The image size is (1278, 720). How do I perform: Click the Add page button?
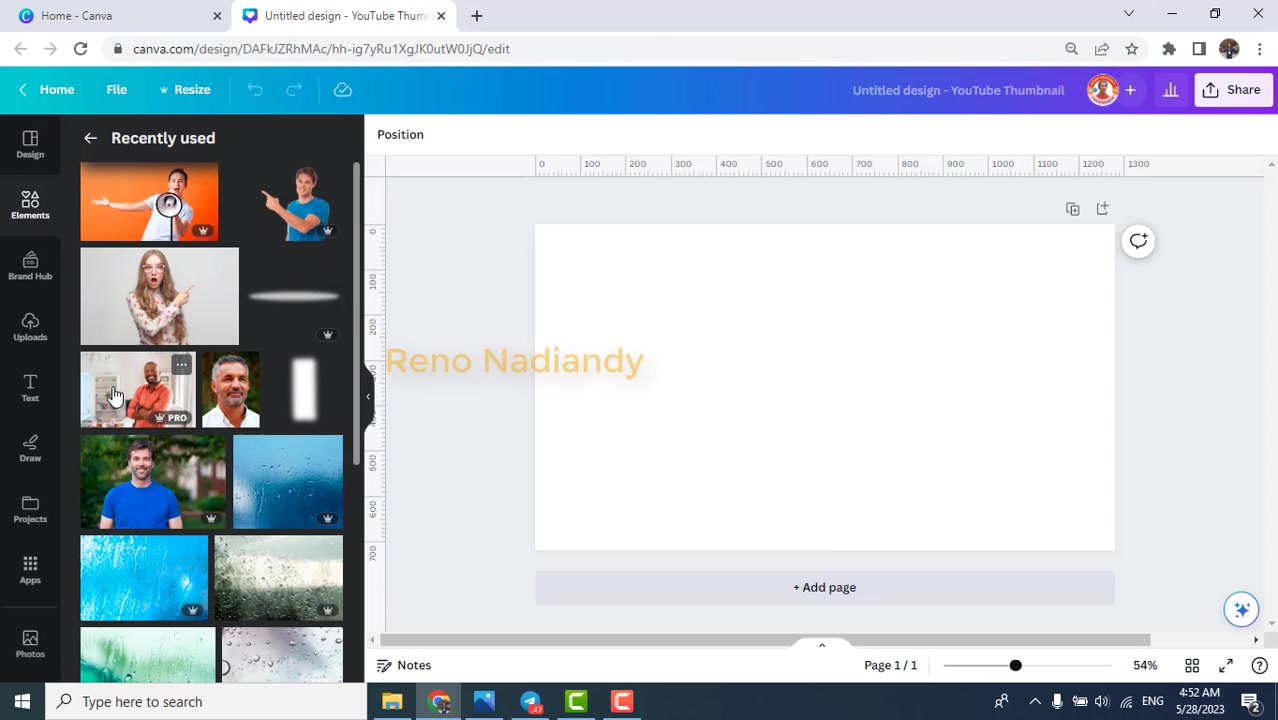[824, 587]
